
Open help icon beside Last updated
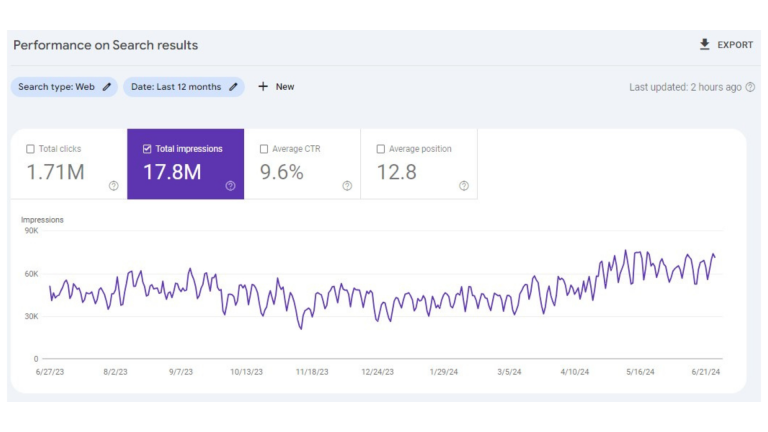point(750,87)
